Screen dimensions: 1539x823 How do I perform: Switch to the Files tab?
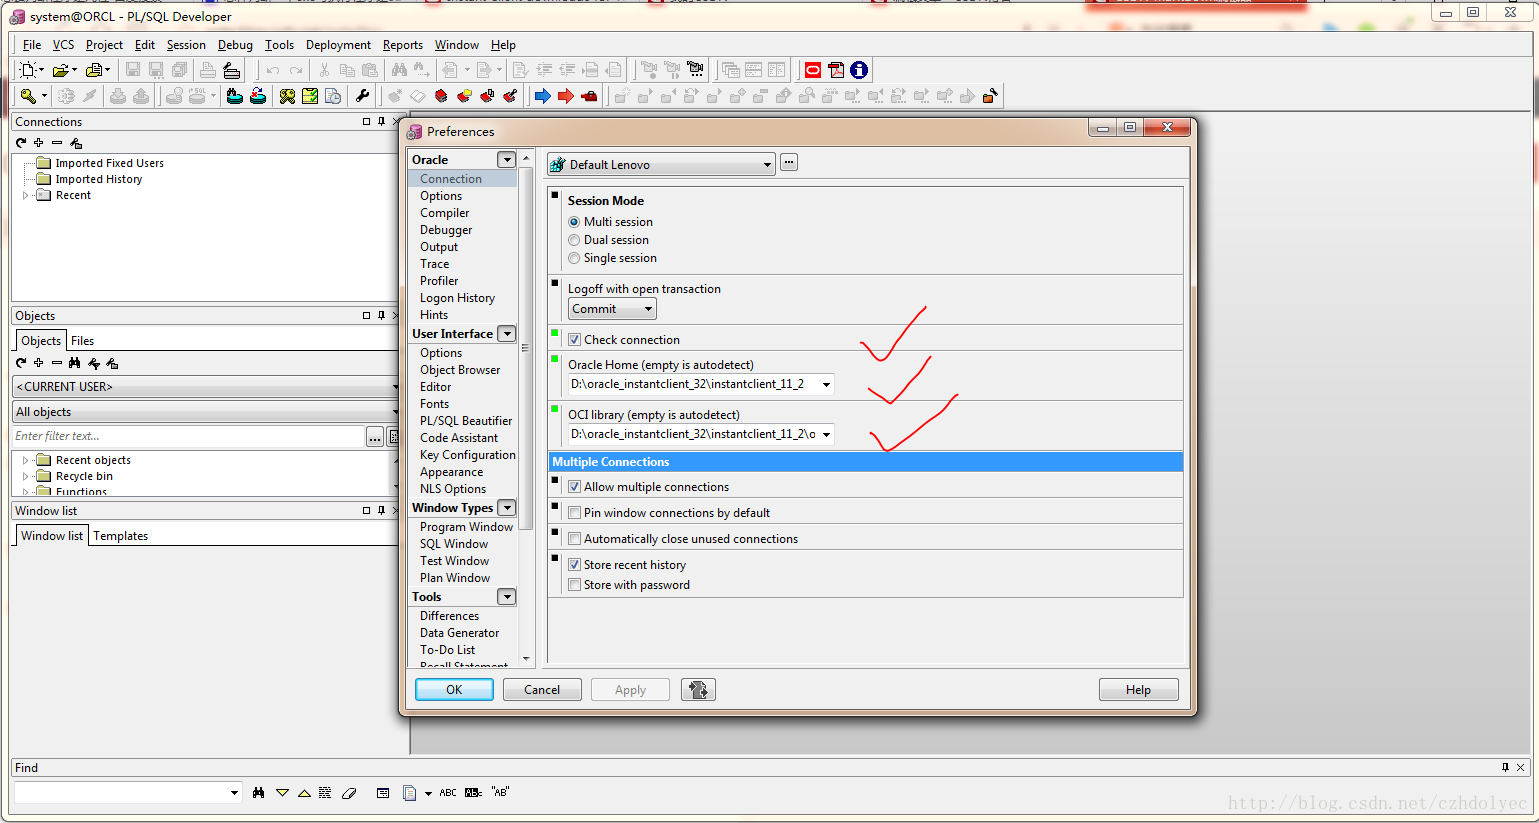click(x=82, y=341)
